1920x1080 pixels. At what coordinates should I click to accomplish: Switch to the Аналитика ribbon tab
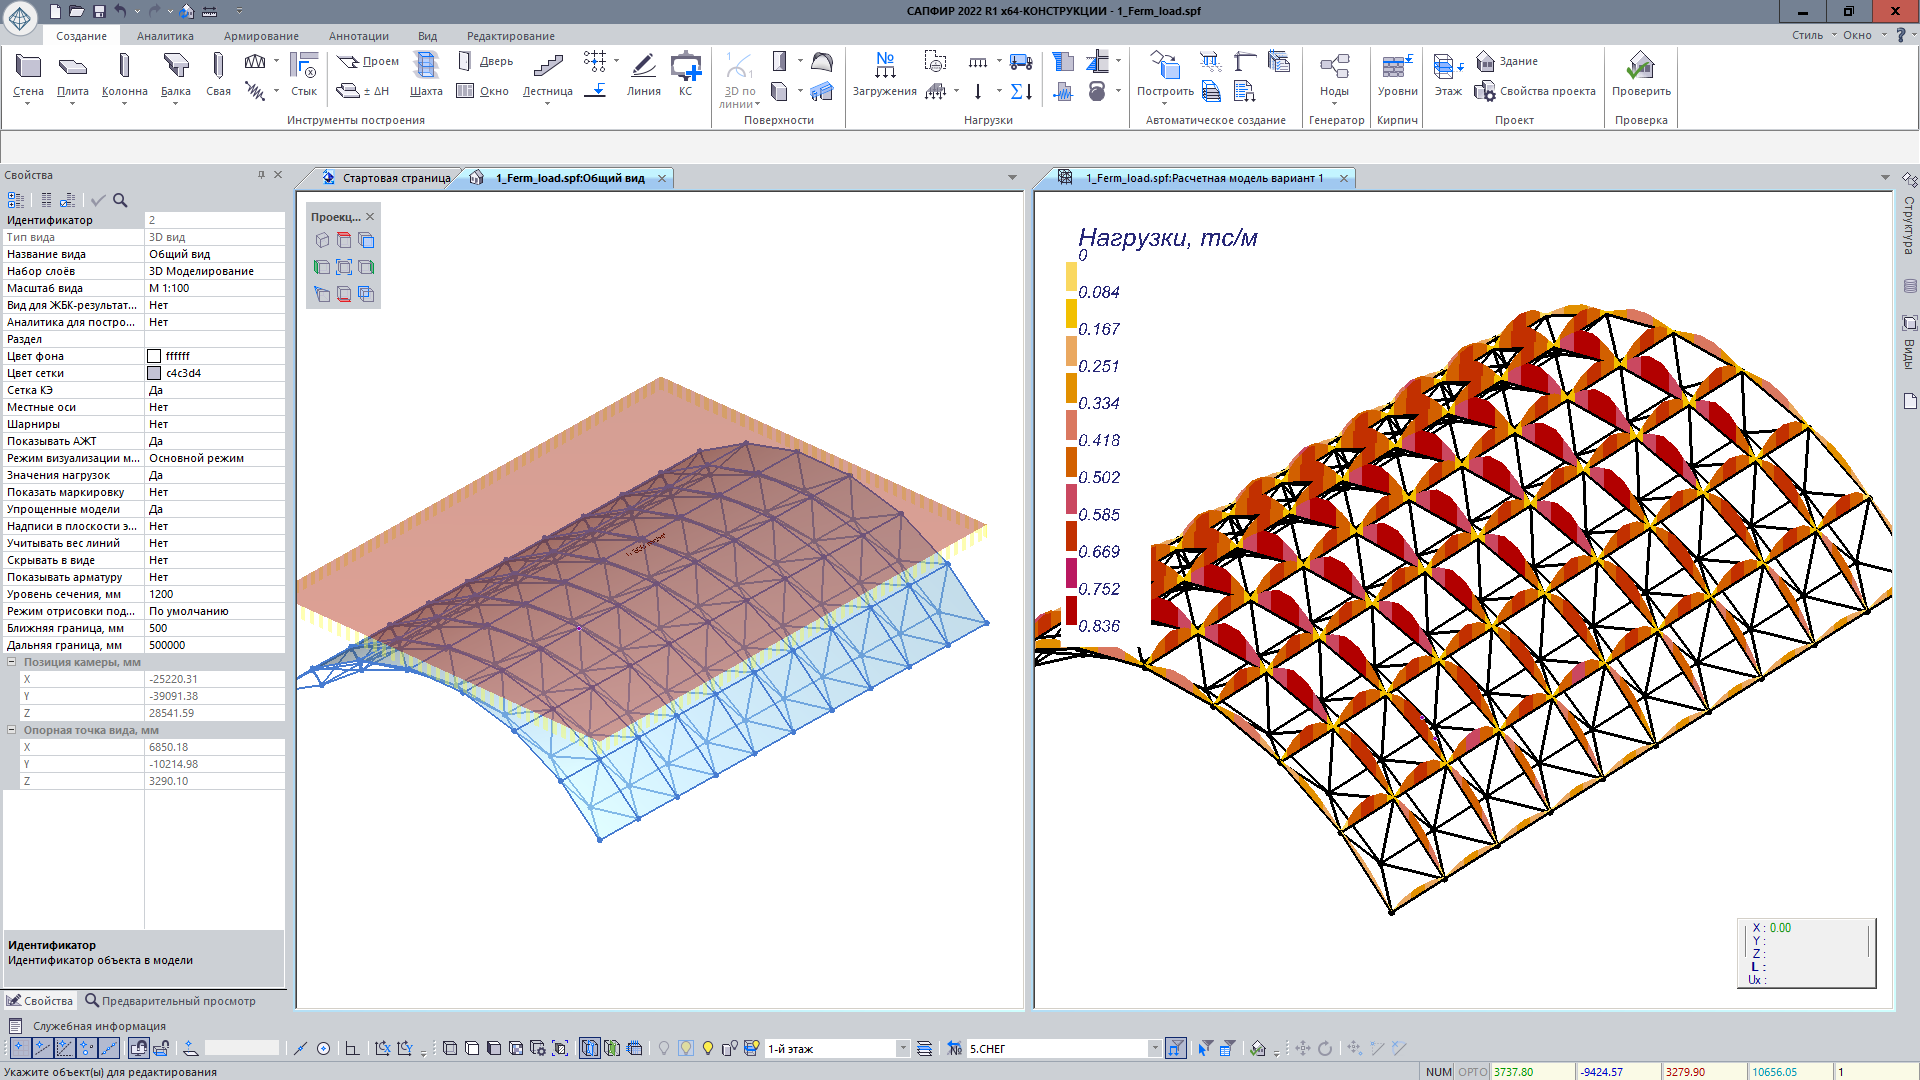(x=165, y=36)
